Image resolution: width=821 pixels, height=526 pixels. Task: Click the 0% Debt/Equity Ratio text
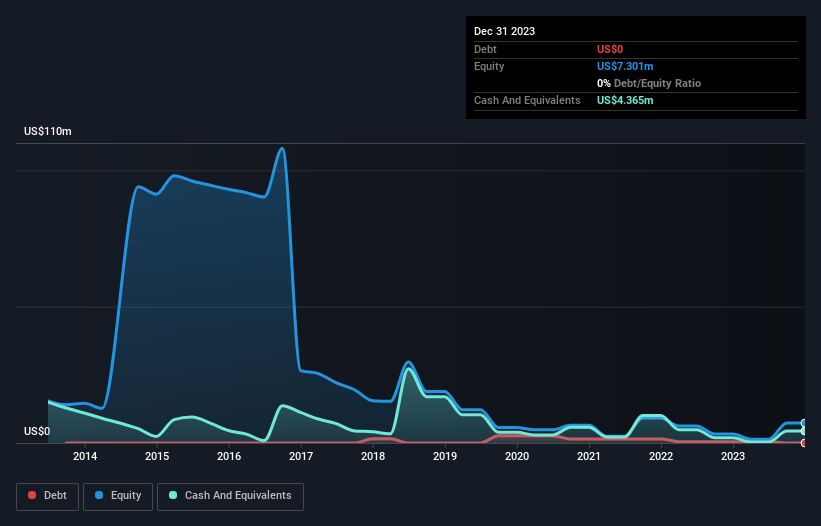[649, 83]
